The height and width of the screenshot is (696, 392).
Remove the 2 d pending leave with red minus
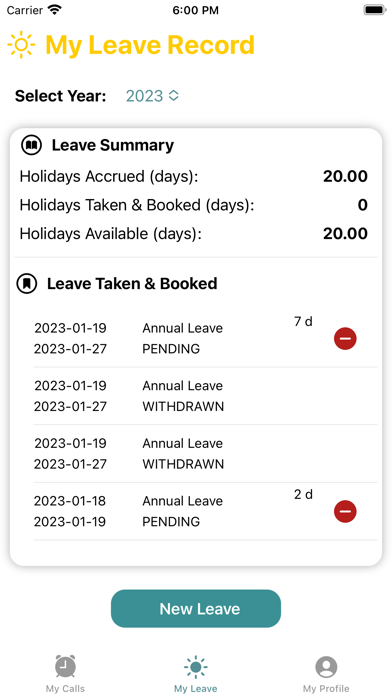click(345, 511)
